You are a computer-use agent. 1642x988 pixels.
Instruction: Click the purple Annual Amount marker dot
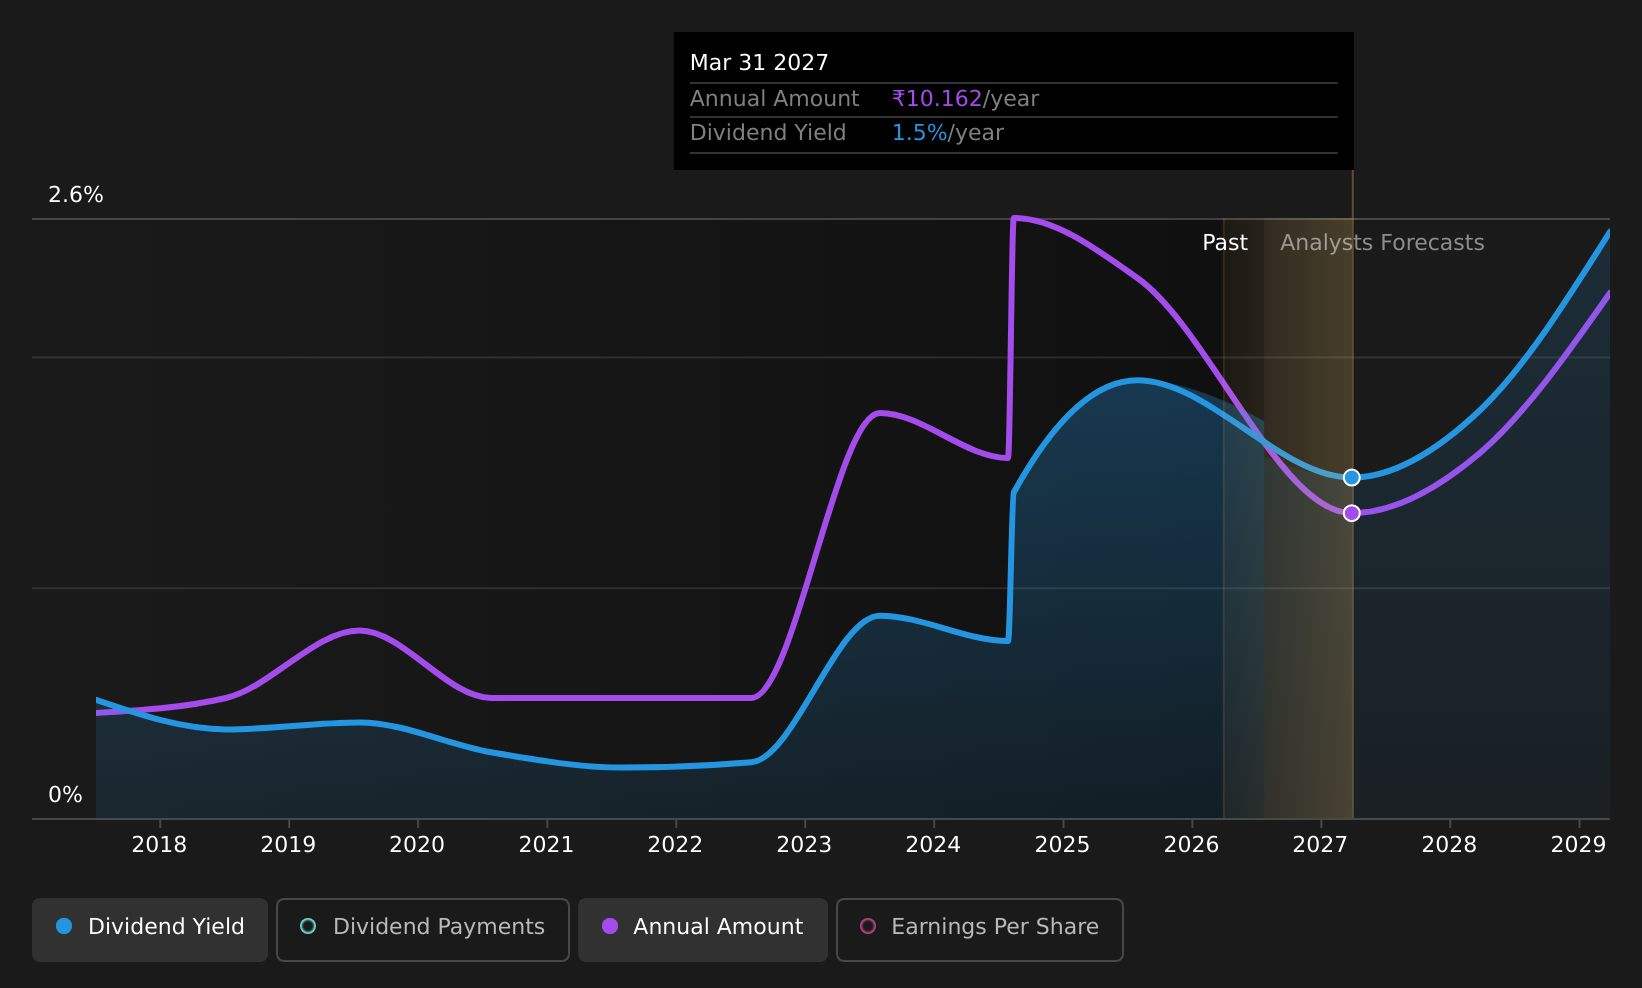coord(1351,513)
